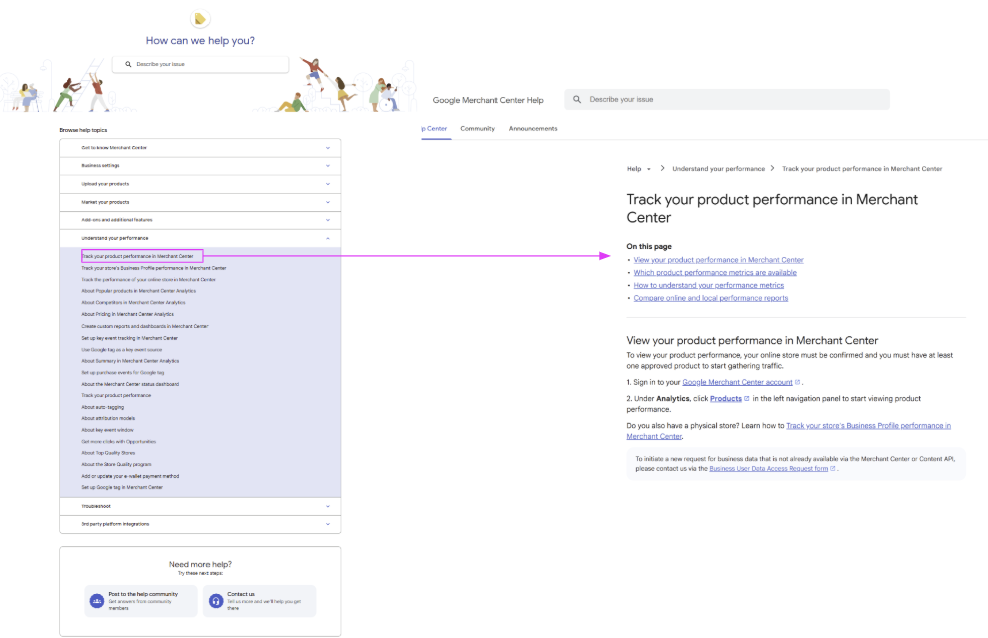988x638 pixels.
Task: Jump to Compare online and local performance reports
Action: pyautogui.click(x=711, y=299)
